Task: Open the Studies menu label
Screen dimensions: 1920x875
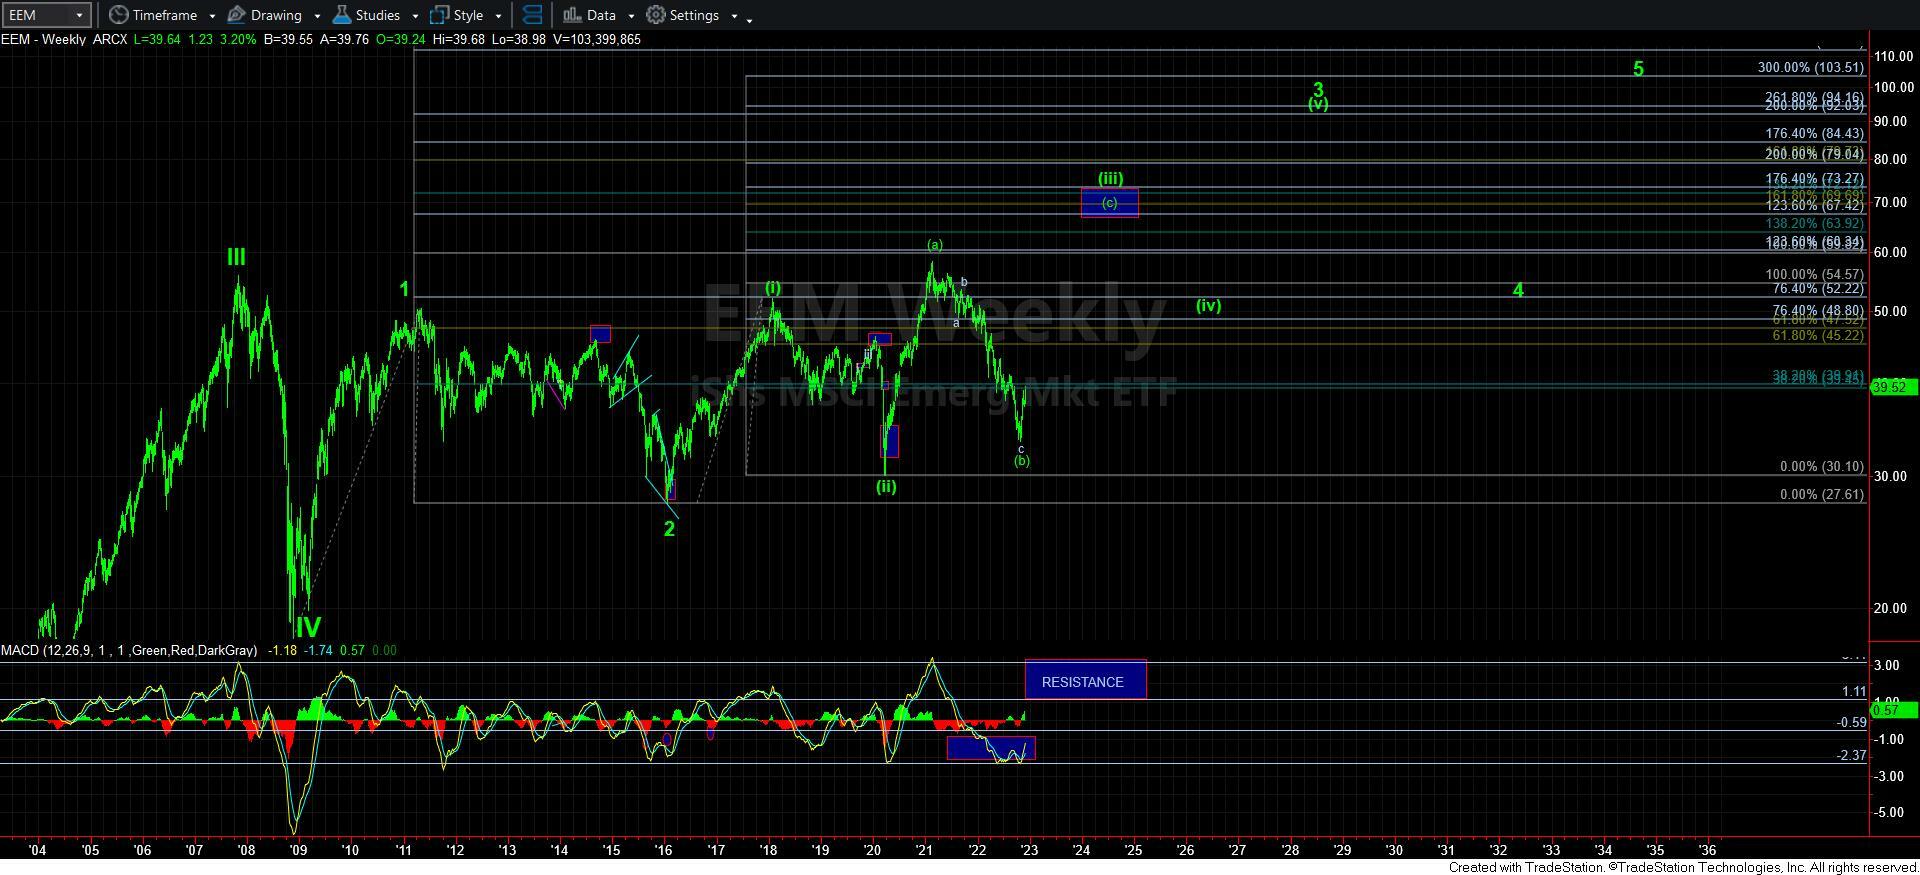Action: (x=378, y=15)
